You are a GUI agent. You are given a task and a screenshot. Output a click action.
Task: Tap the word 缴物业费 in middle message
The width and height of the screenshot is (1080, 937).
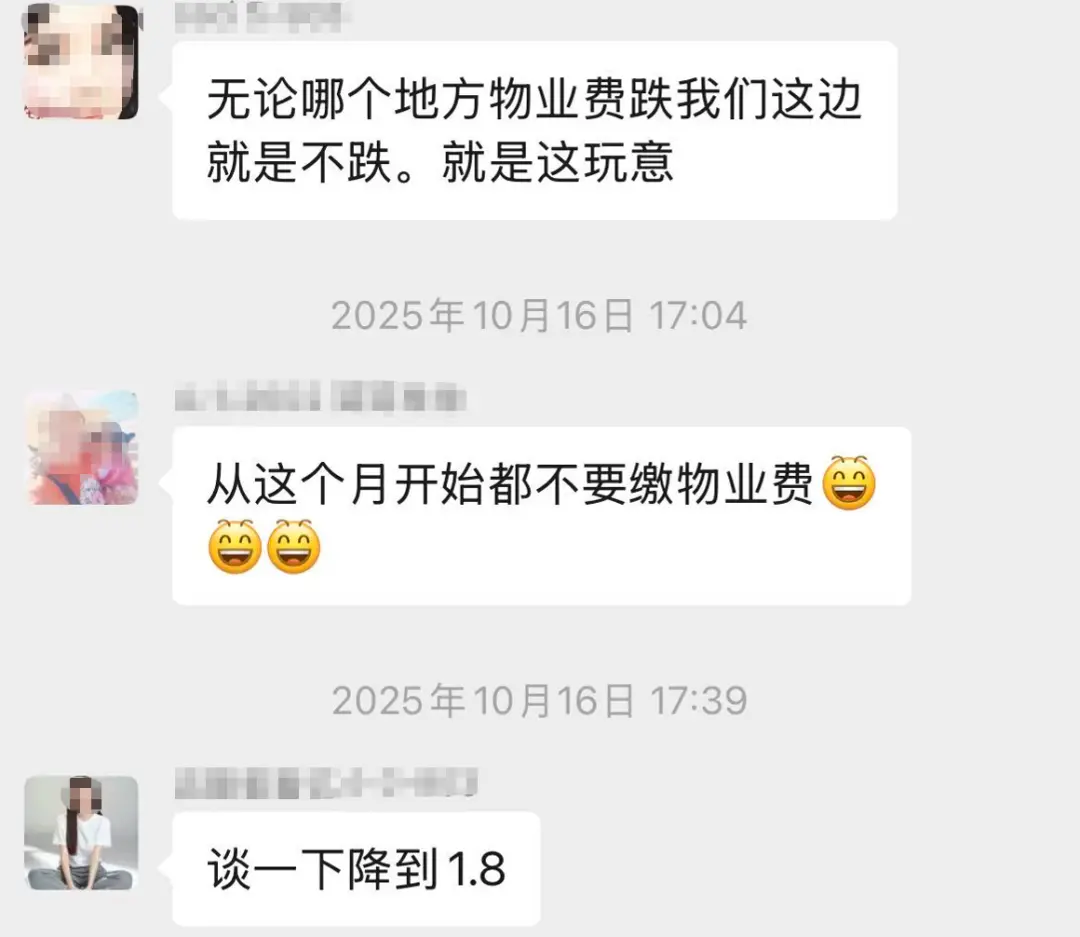pyautogui.click(x=720, y=484)
